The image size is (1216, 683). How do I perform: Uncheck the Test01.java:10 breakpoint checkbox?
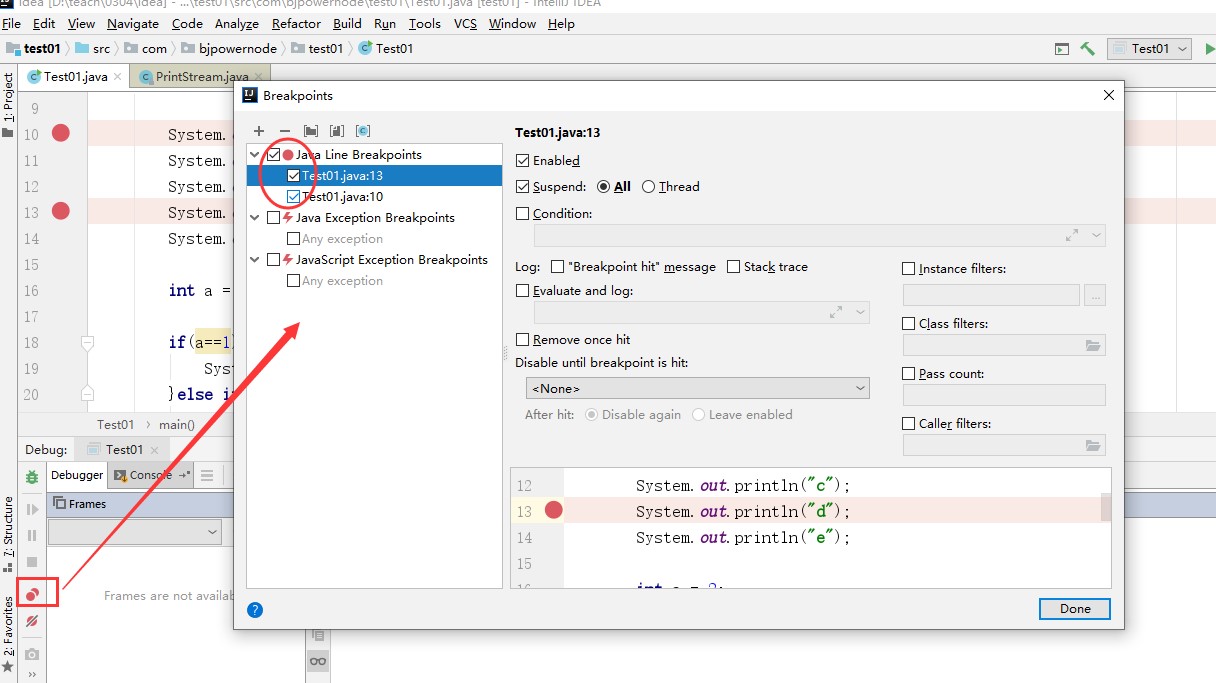click(294, 197)
